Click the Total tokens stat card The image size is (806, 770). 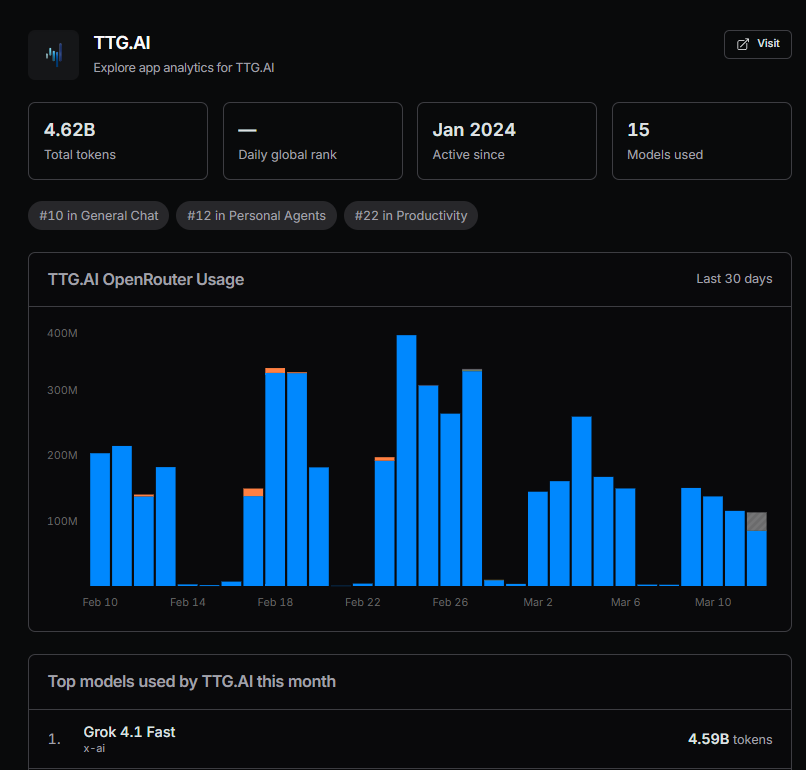click(x=117, y=141)
